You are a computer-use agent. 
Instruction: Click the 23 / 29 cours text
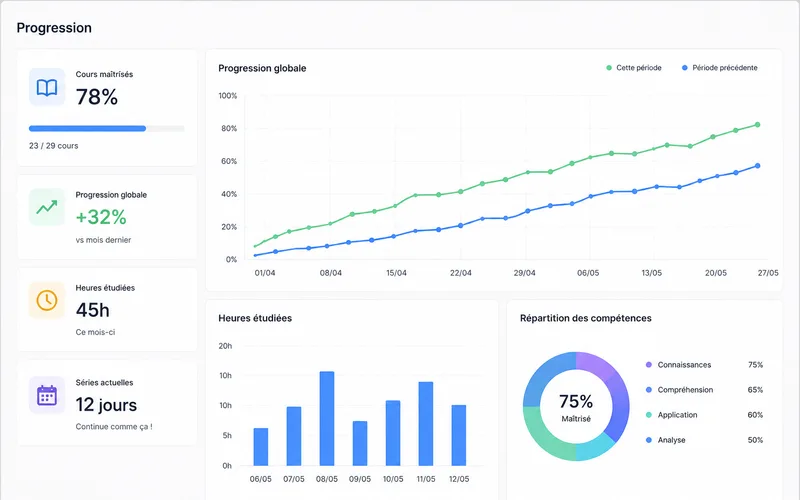coord(54,146)
